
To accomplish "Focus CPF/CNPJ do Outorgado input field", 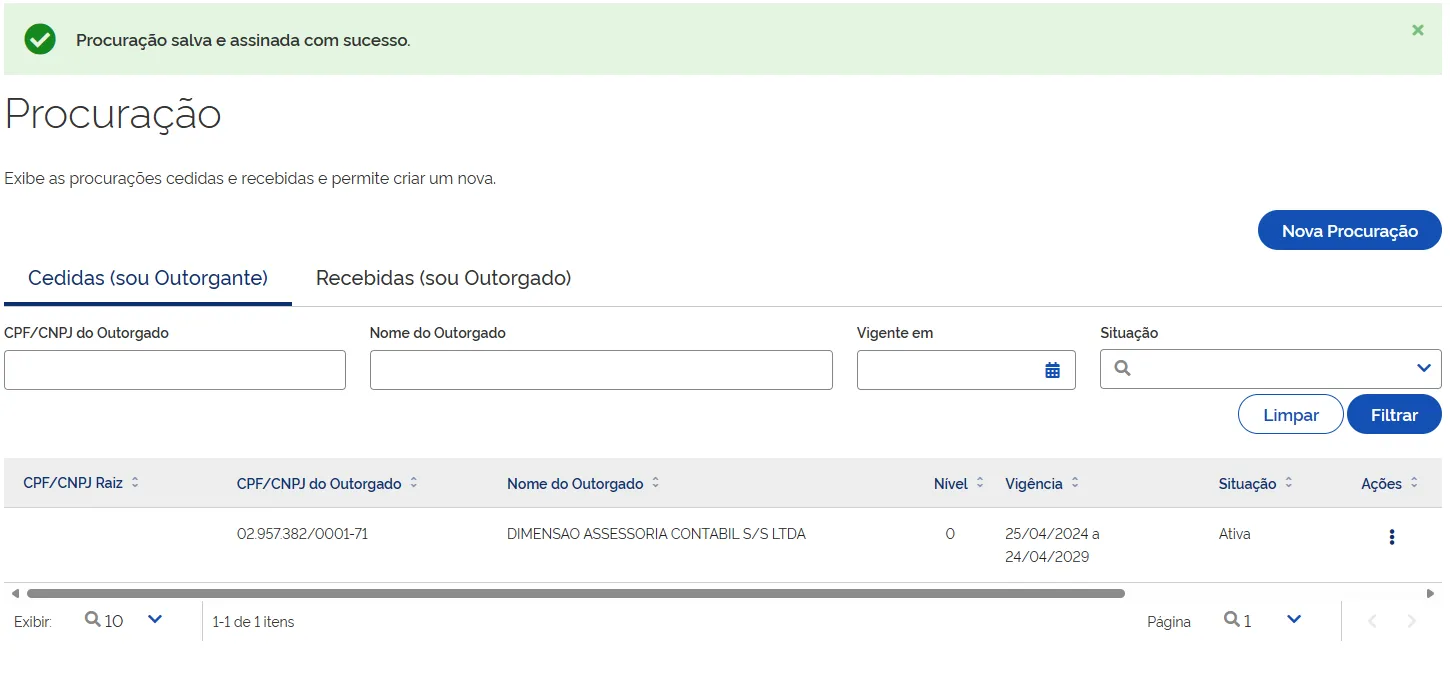I will pyautogui.click(x=175, y=370).
